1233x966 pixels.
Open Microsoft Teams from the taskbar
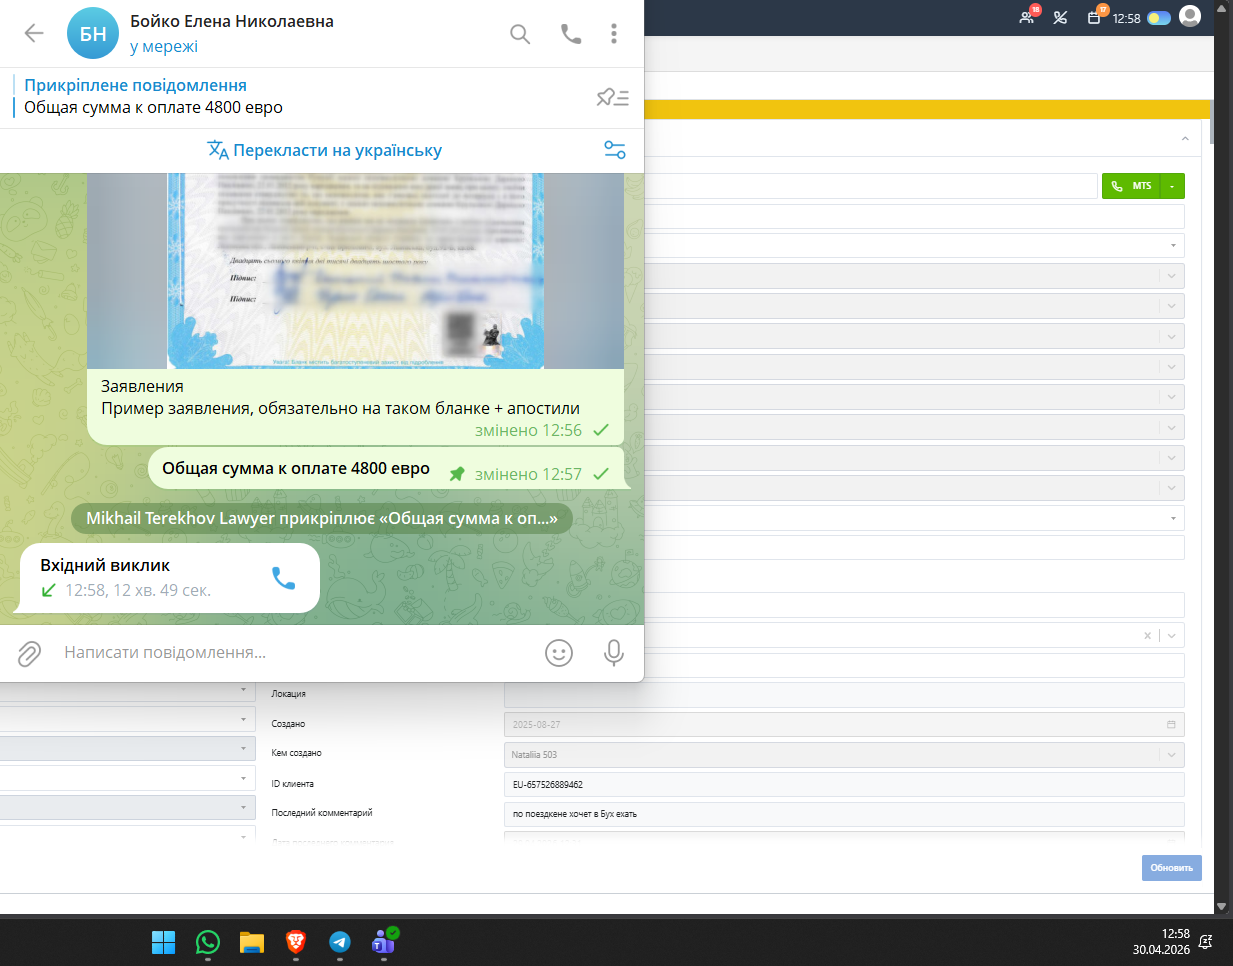click(x=384, y=941)
